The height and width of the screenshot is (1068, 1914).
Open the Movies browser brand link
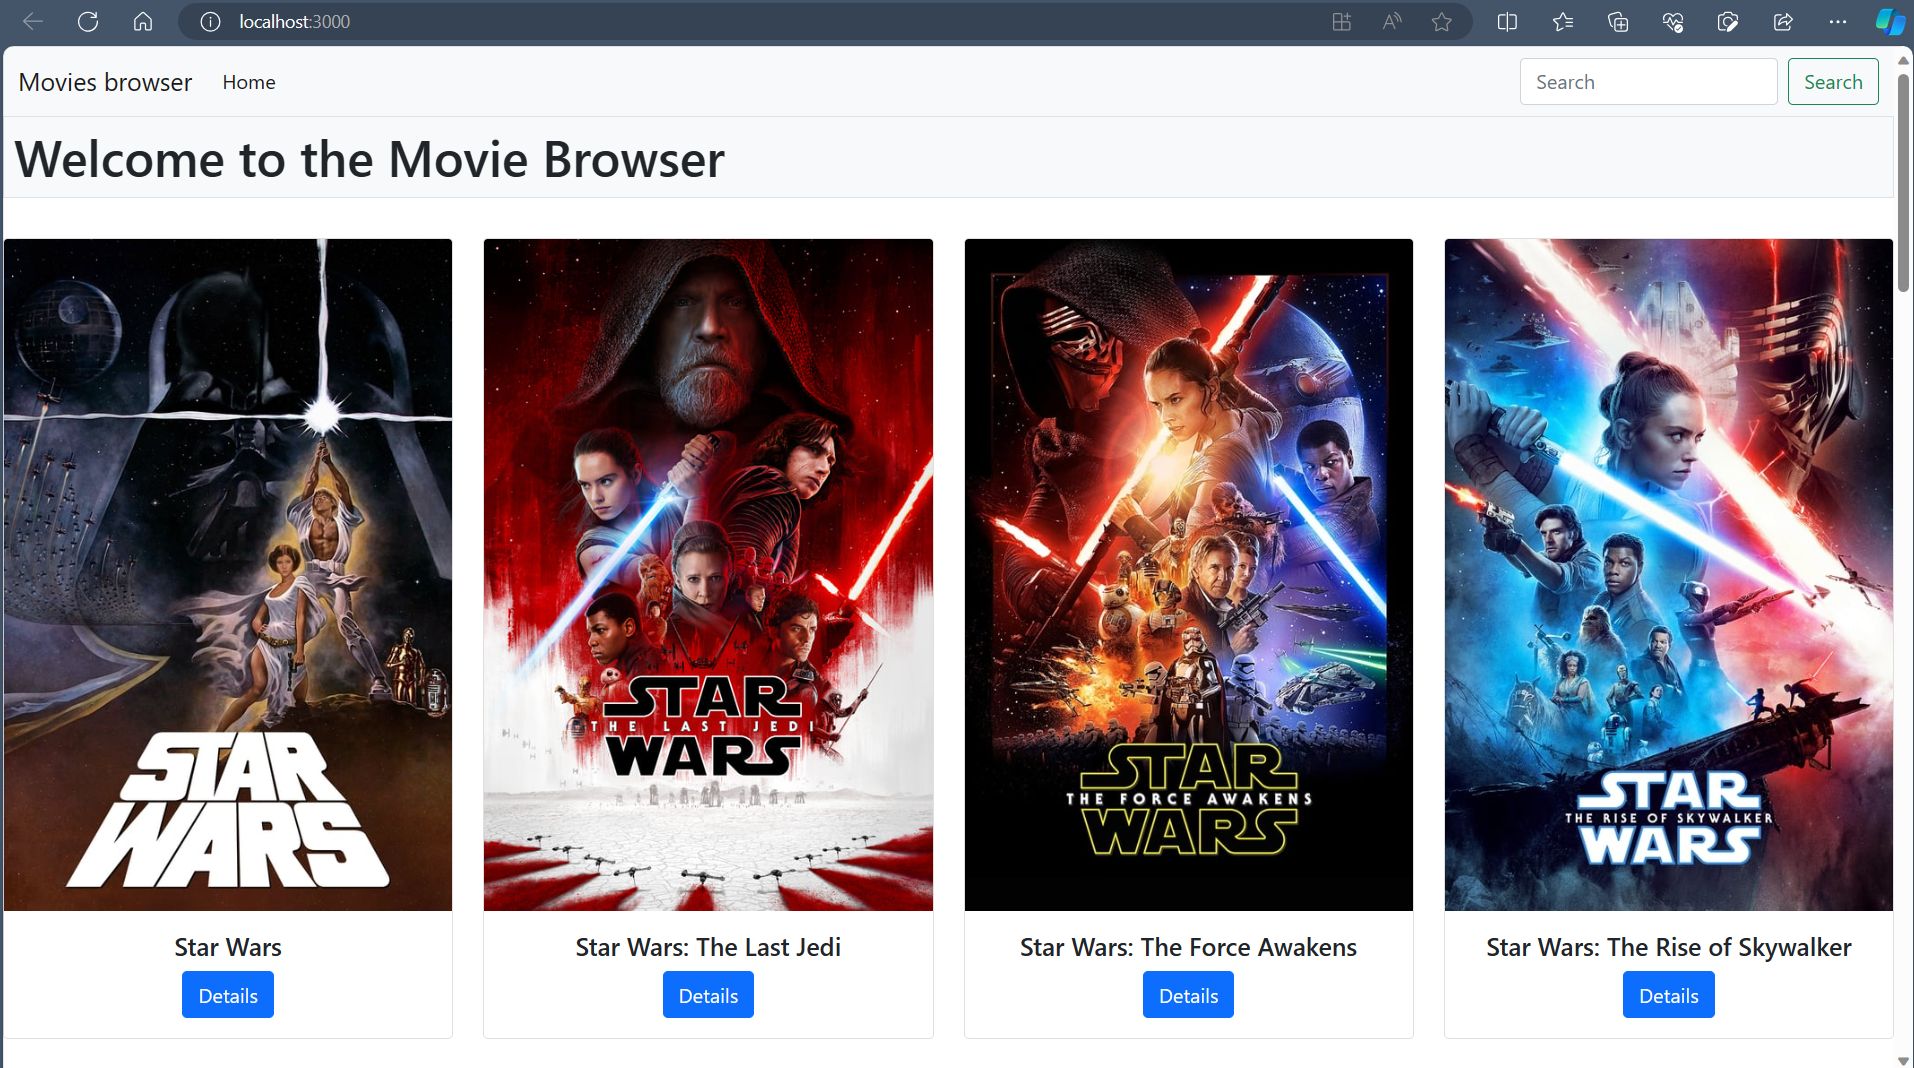click(x=105, y=82)
